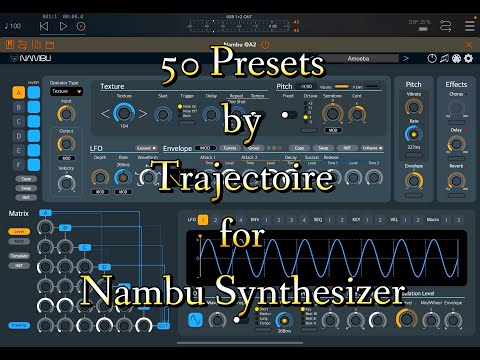The image size is (480, 360).
Task: Toggle operator E on/off square
Action: (34, 150)
